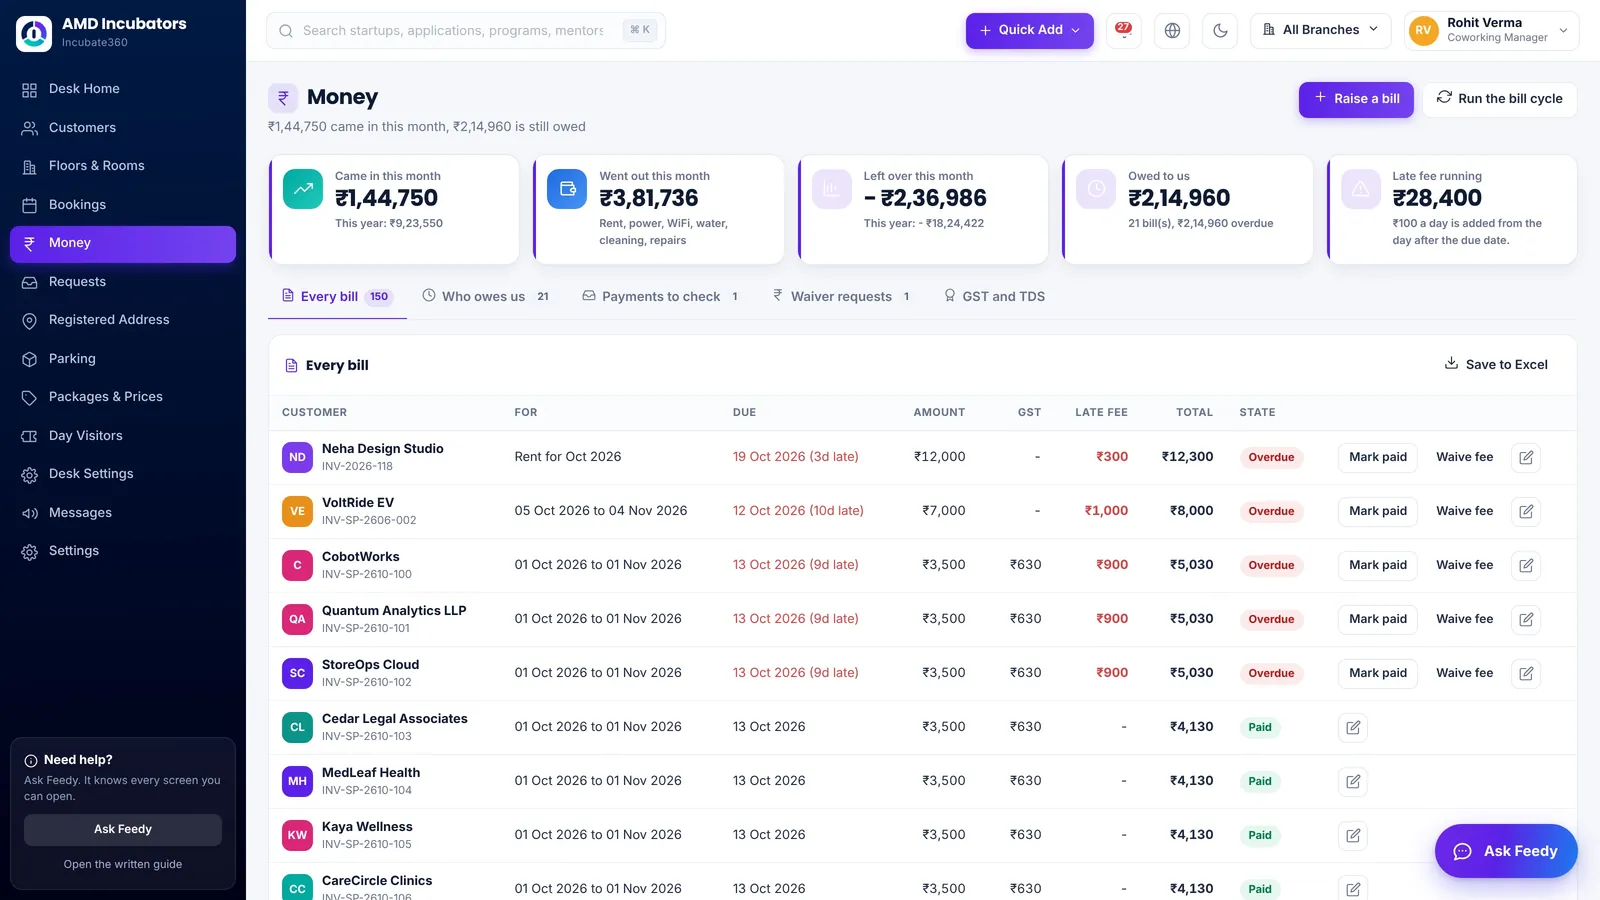Select the Every bill tab

pyautogui.click(x=337, y=297)
